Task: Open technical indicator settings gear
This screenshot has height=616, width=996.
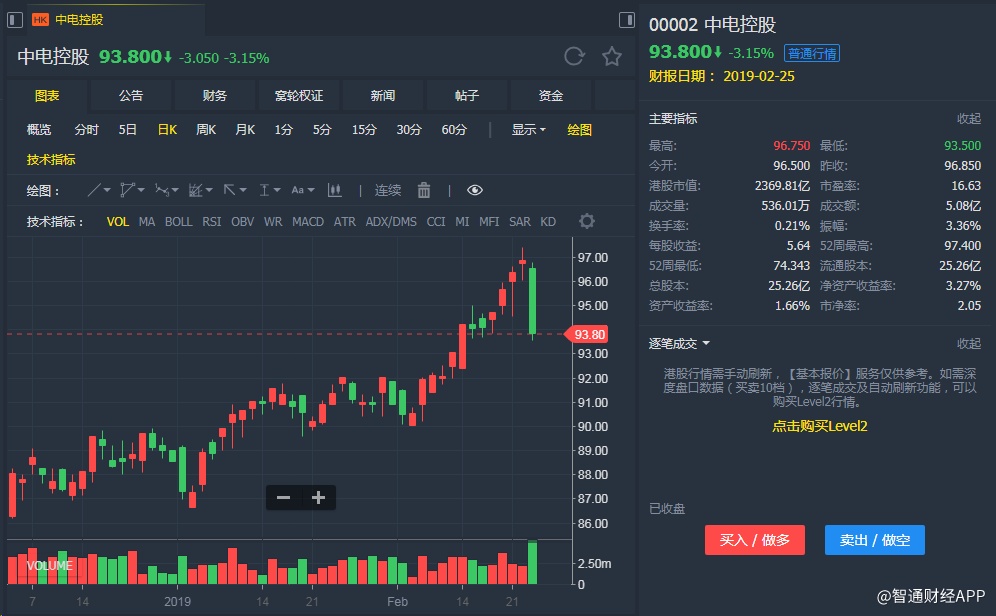Action: 587,221
